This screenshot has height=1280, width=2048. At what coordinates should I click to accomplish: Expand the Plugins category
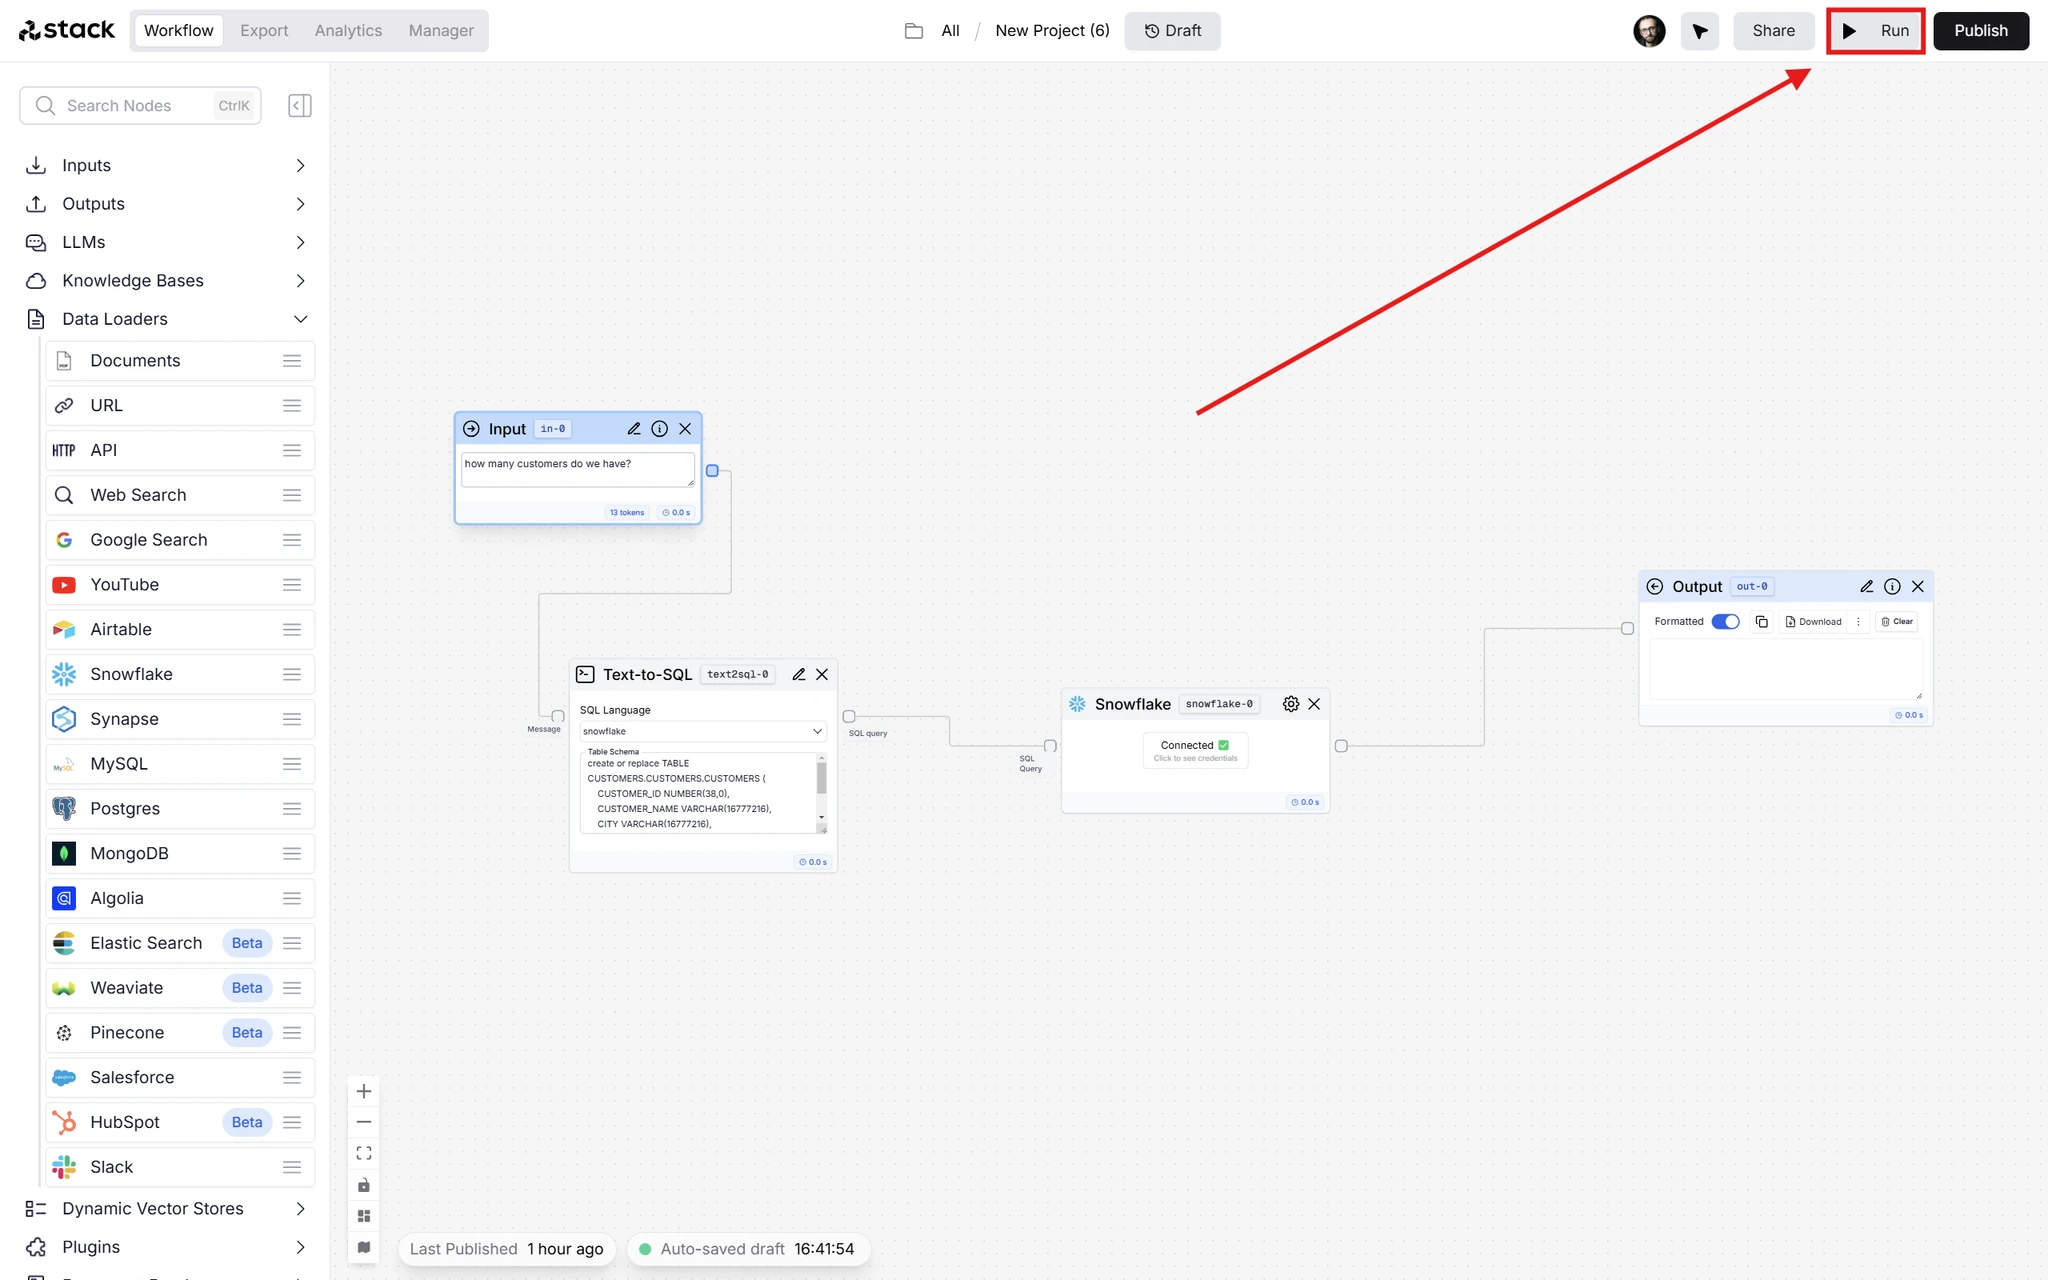pos(166,1247)
